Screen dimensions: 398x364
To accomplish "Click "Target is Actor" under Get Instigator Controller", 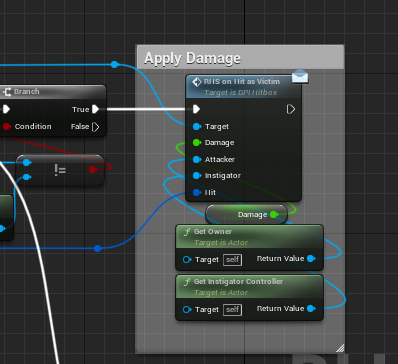I will 221,293.
